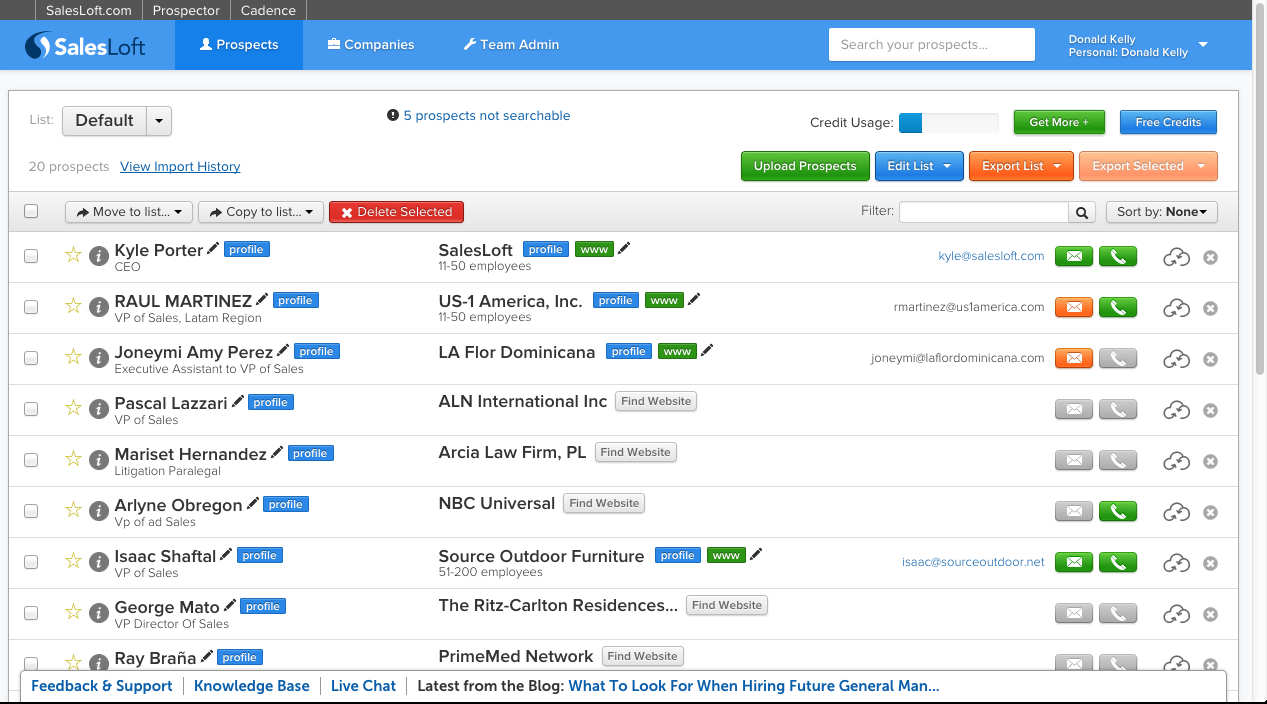Open info icon for Mariset Hernandez
This screenshot has width=1267, height=704.
coord(98,460)
